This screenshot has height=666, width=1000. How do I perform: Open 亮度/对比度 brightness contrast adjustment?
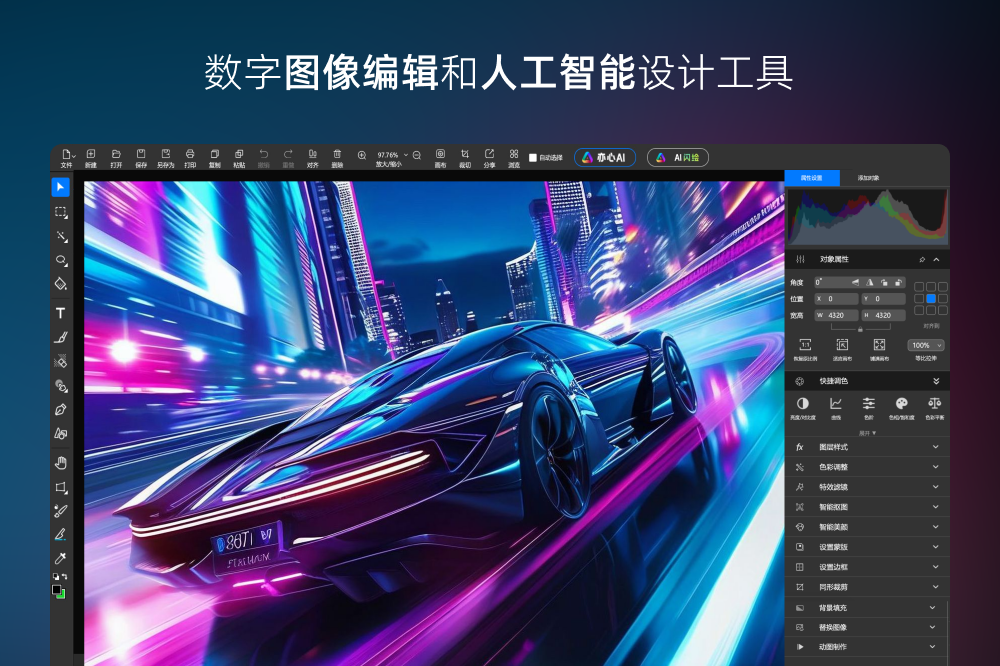(x=802, y=406)
